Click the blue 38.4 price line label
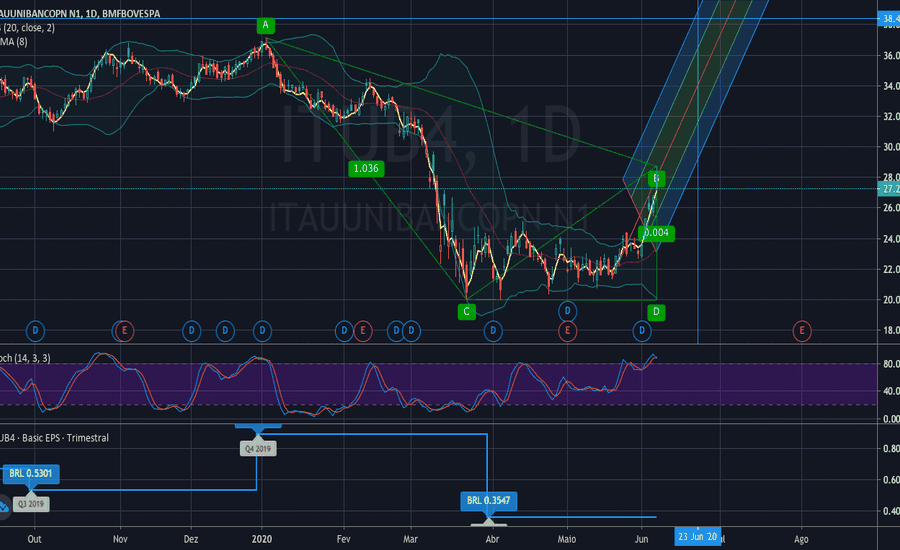The height and width of the screenshot is (550, 900). pos(889,19)
